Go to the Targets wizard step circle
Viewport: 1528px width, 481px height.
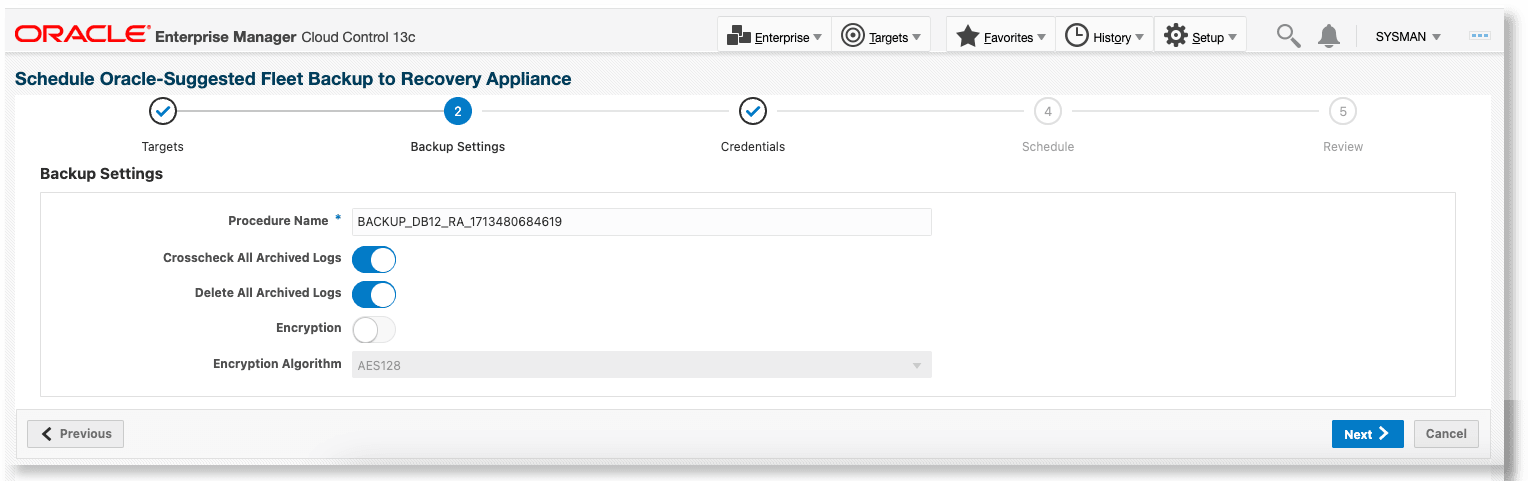[x=163, y=111]
